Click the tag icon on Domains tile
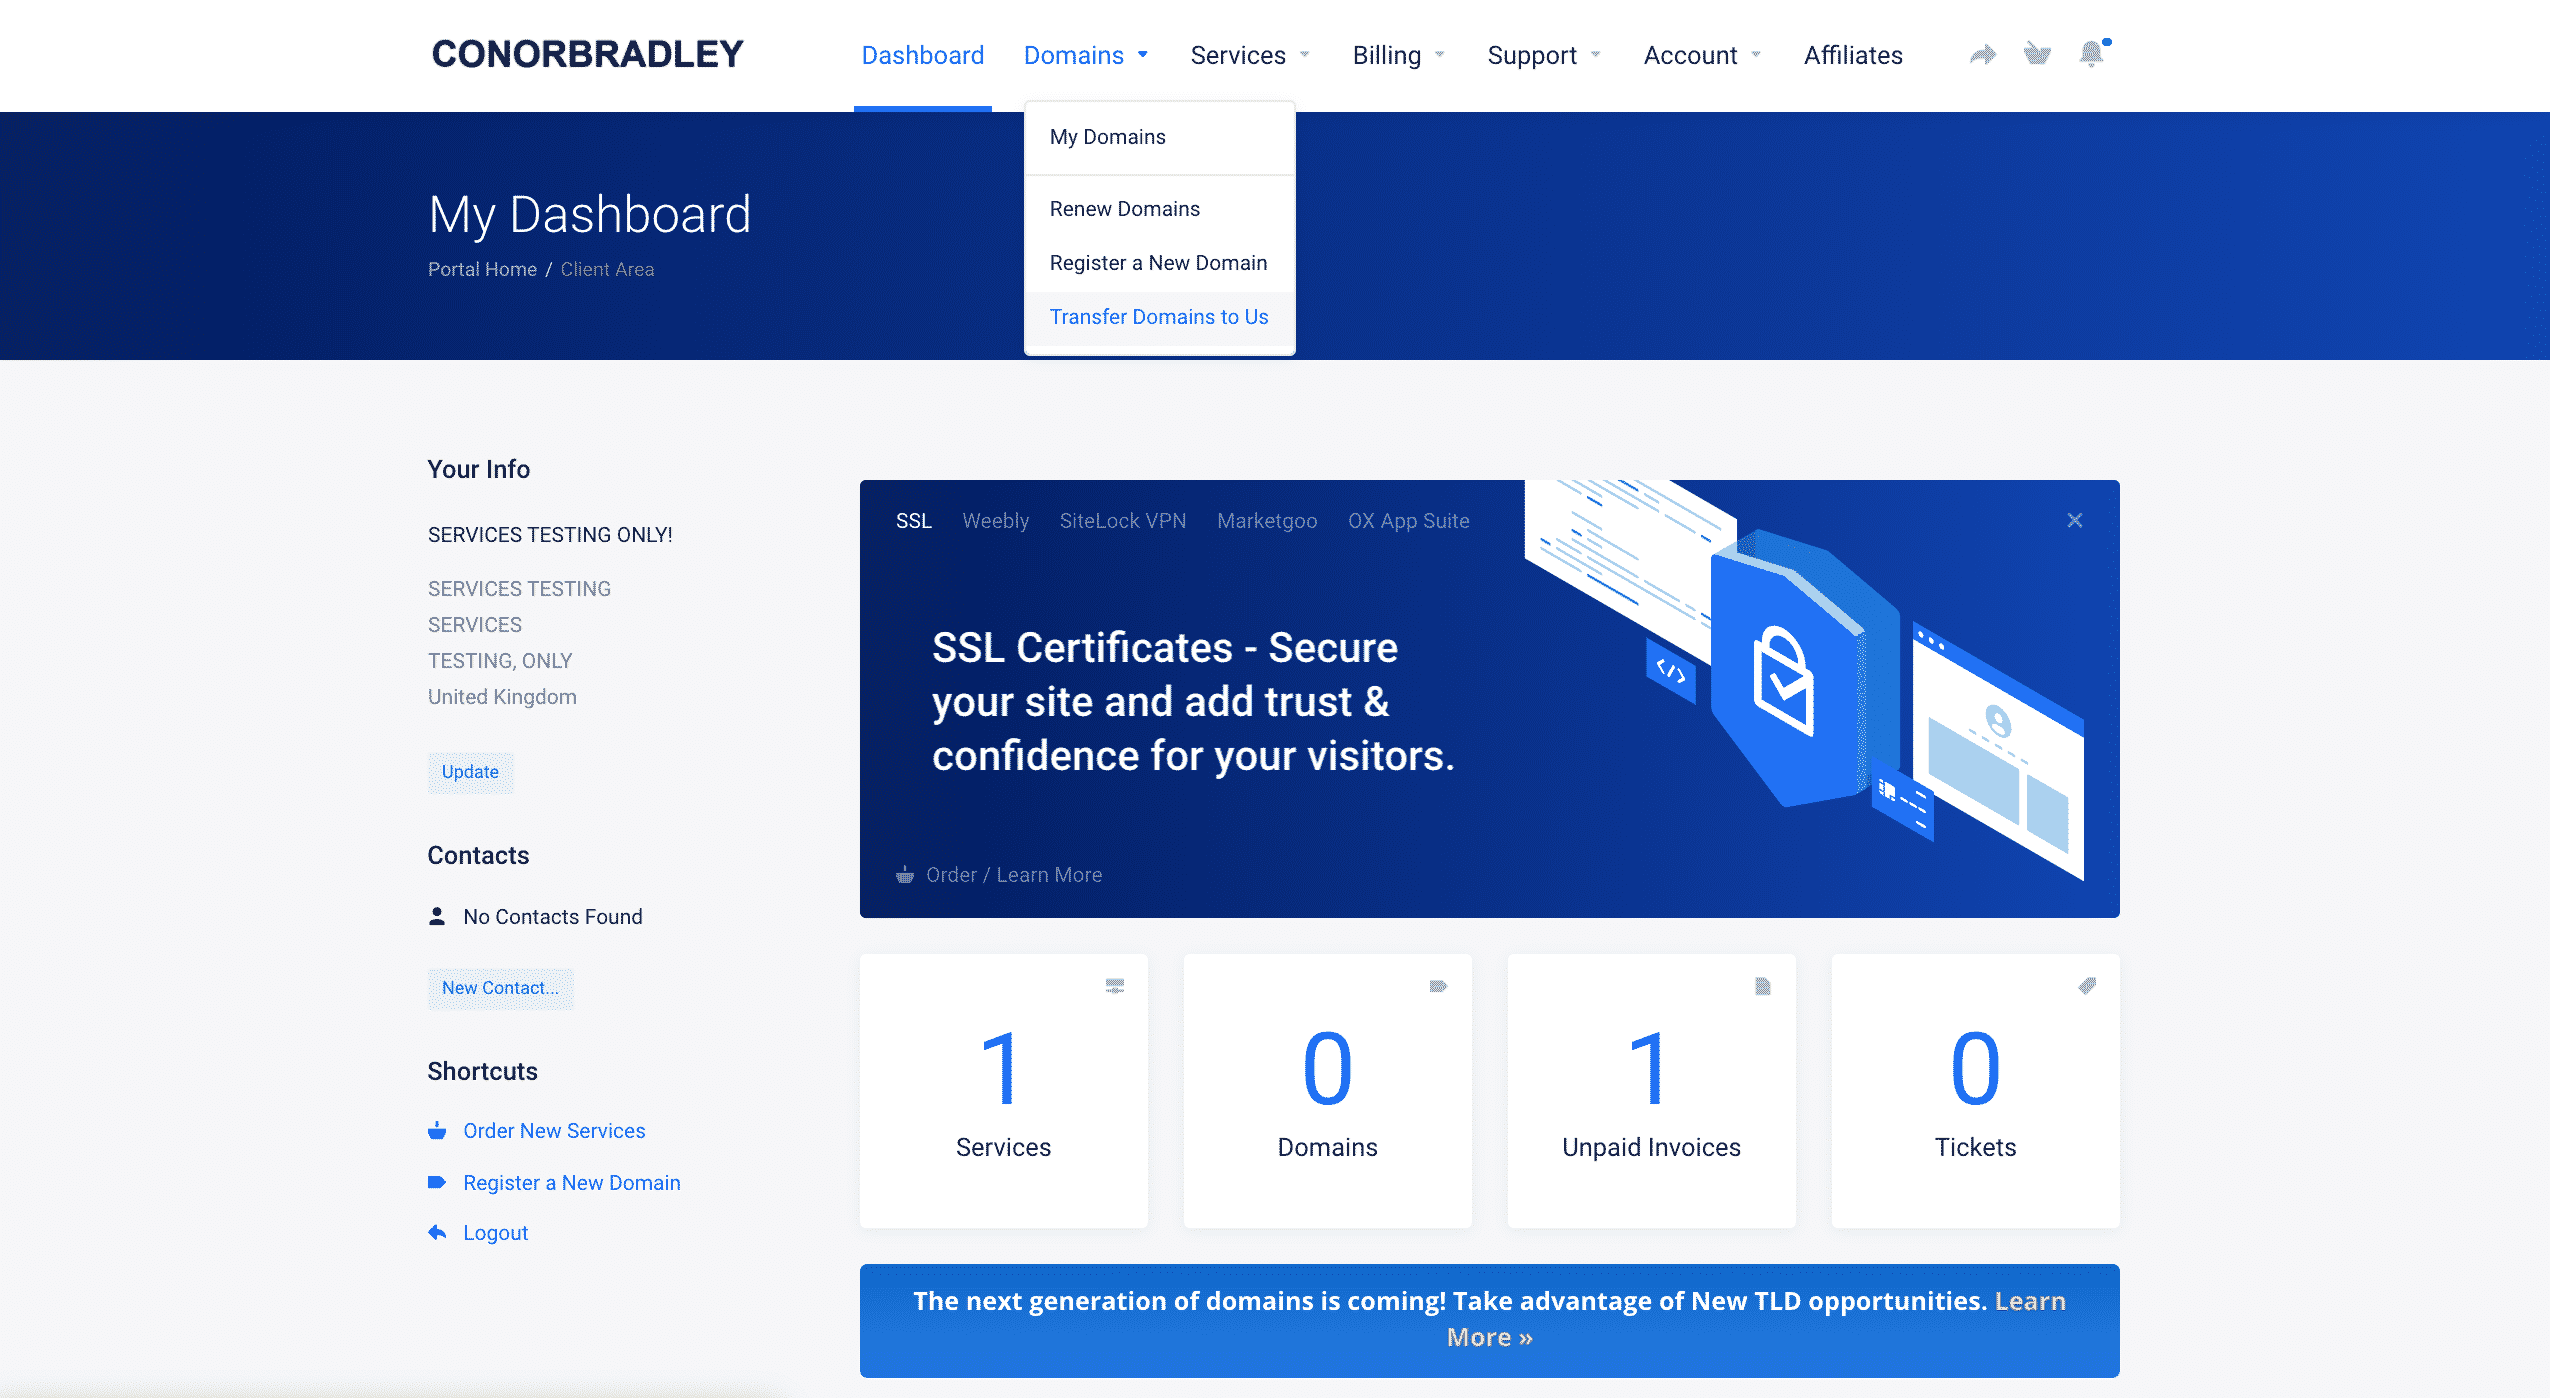 (x=1438, y=986)
